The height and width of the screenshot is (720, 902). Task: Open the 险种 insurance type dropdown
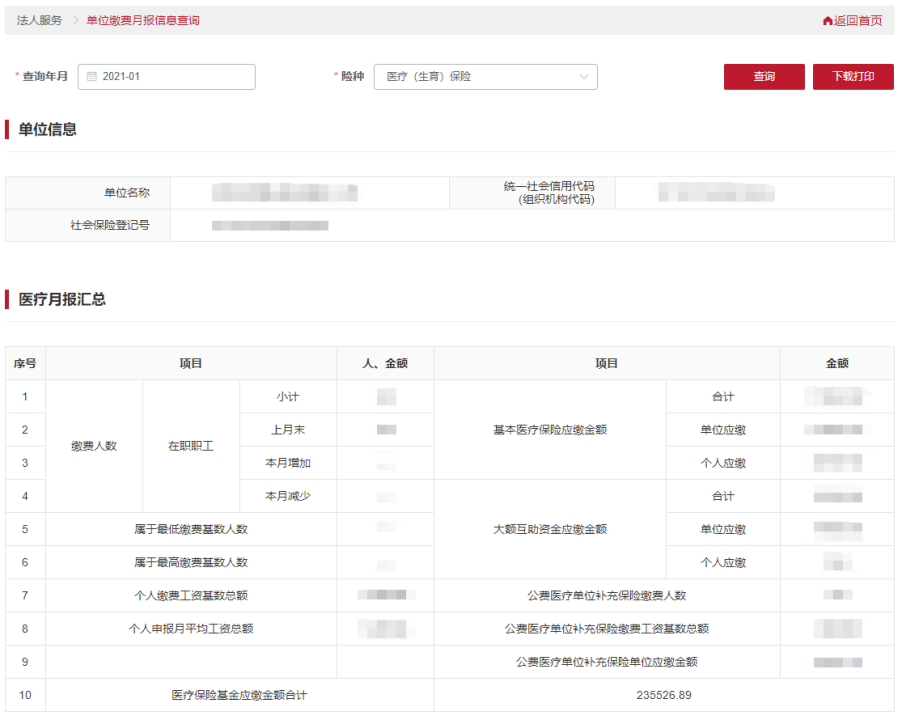coord(485,76)
